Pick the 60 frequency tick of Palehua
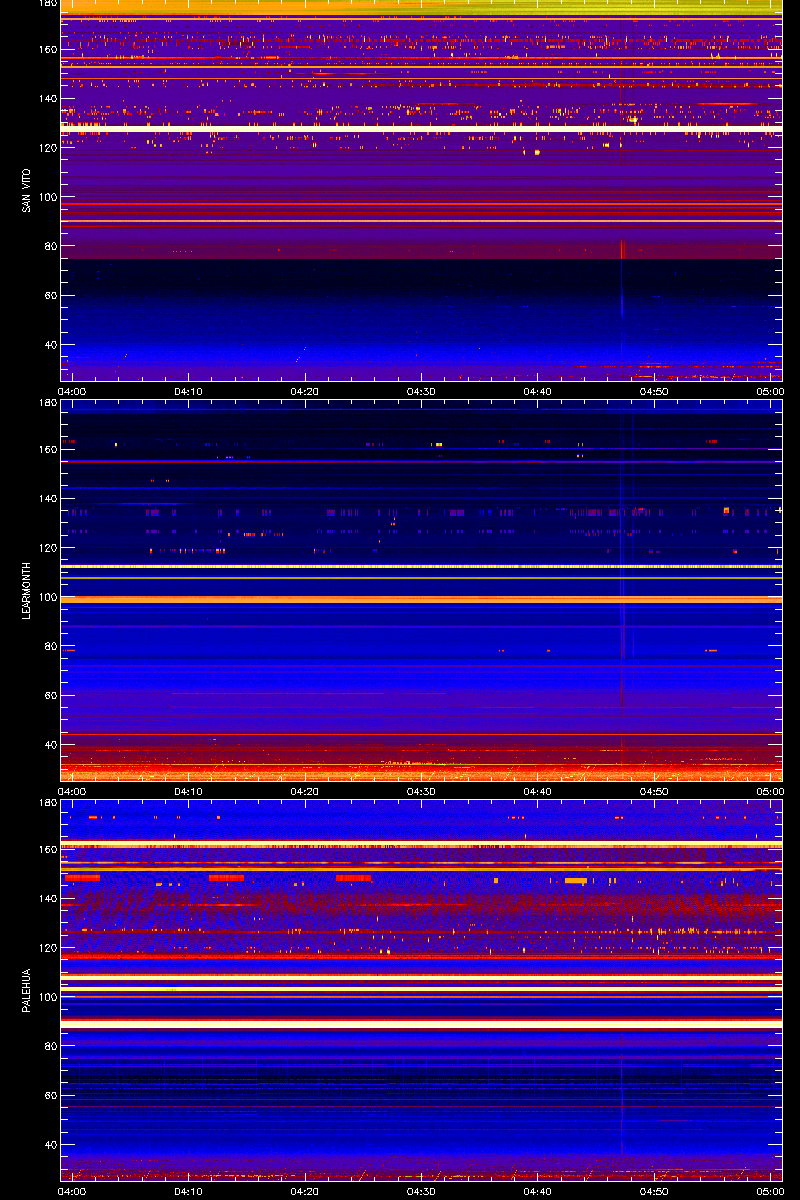This screenshot has width=800, height=1200. click(x=50, y=1096)
